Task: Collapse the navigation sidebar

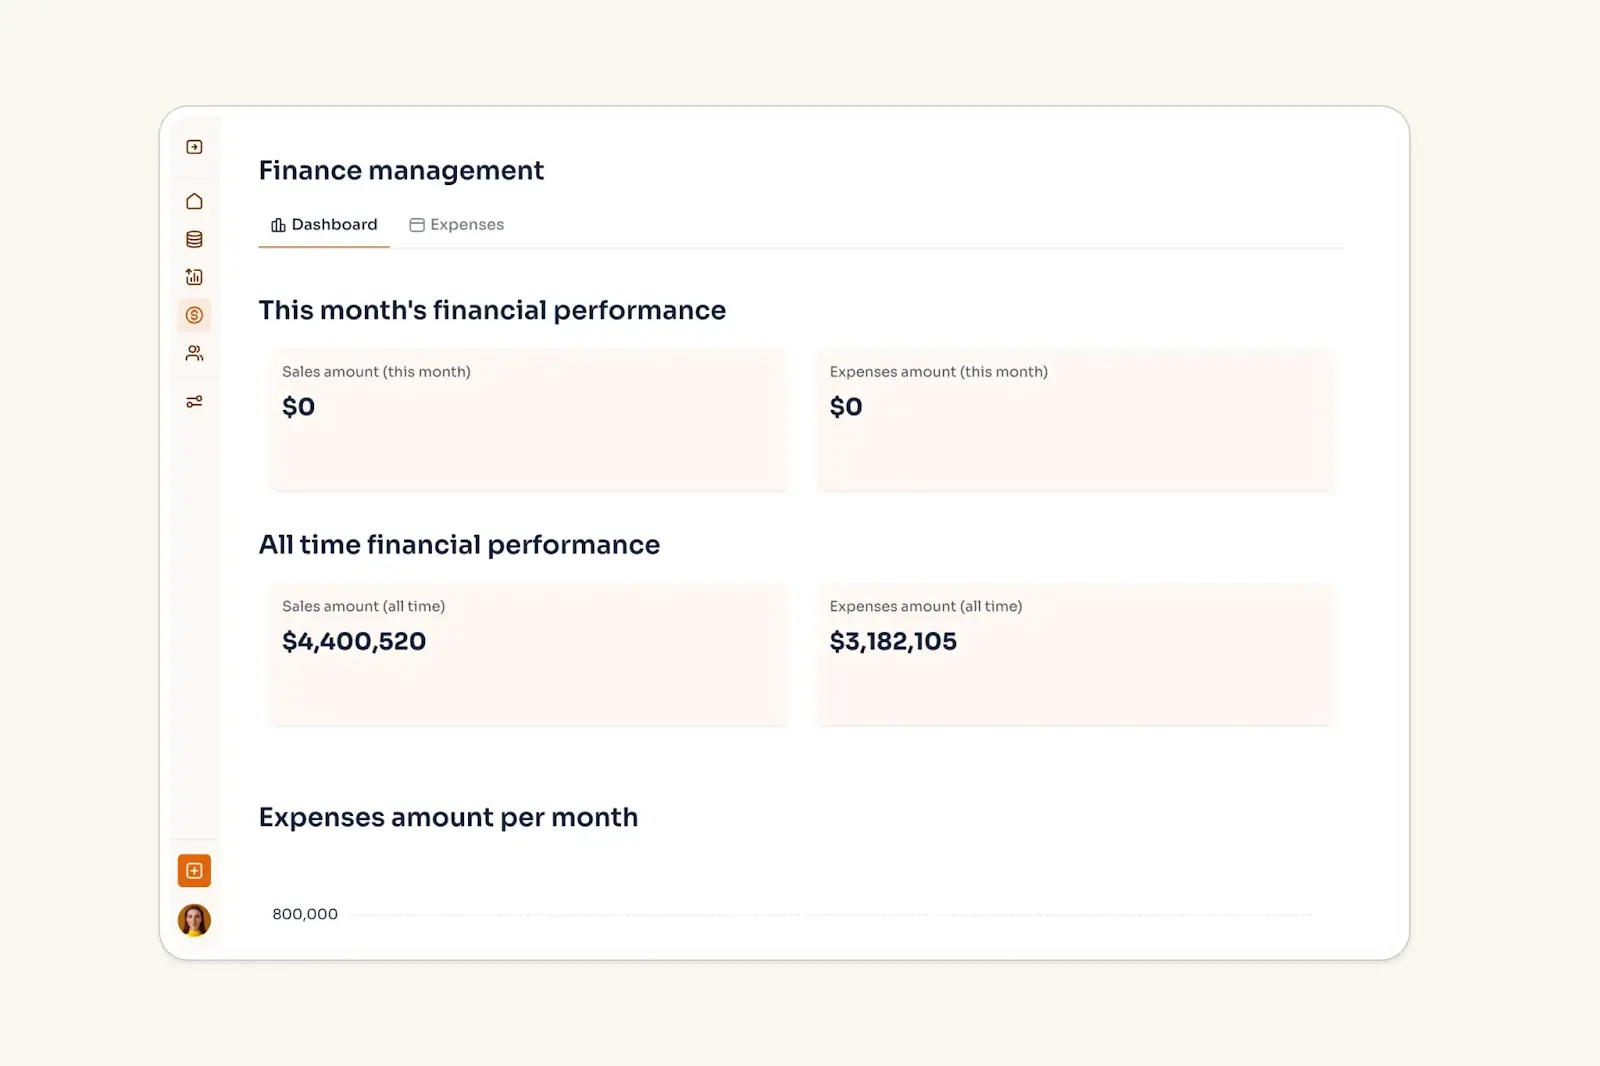Action: tap(194, 146)
